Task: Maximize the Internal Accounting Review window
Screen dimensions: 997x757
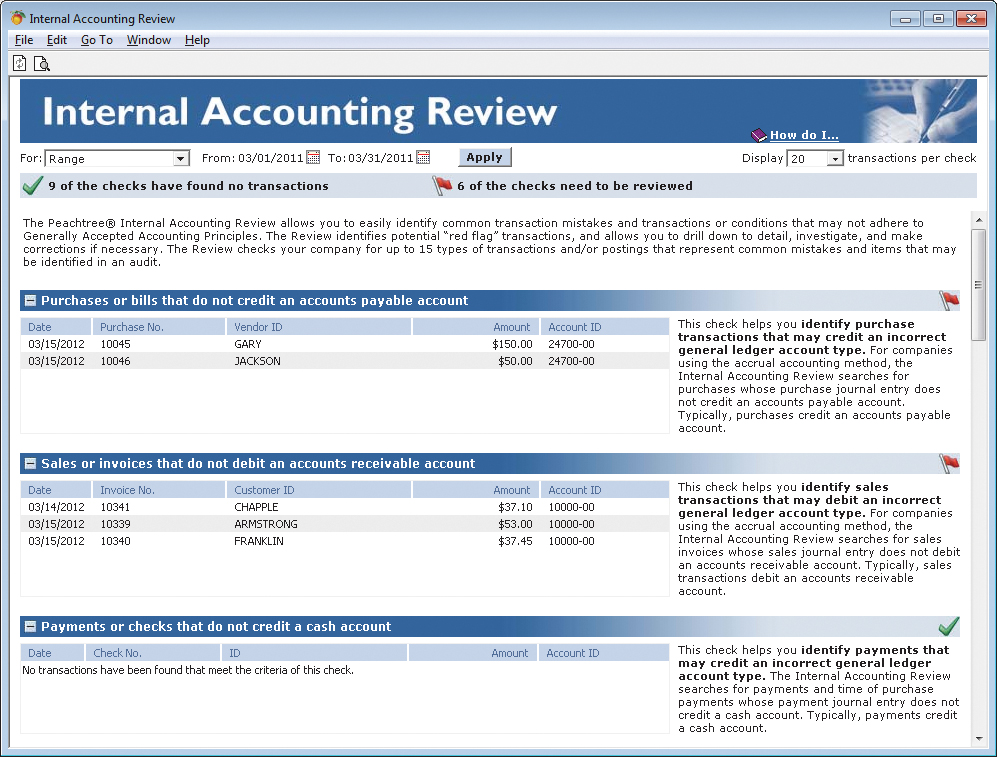Action: click(x=938, y=18)
